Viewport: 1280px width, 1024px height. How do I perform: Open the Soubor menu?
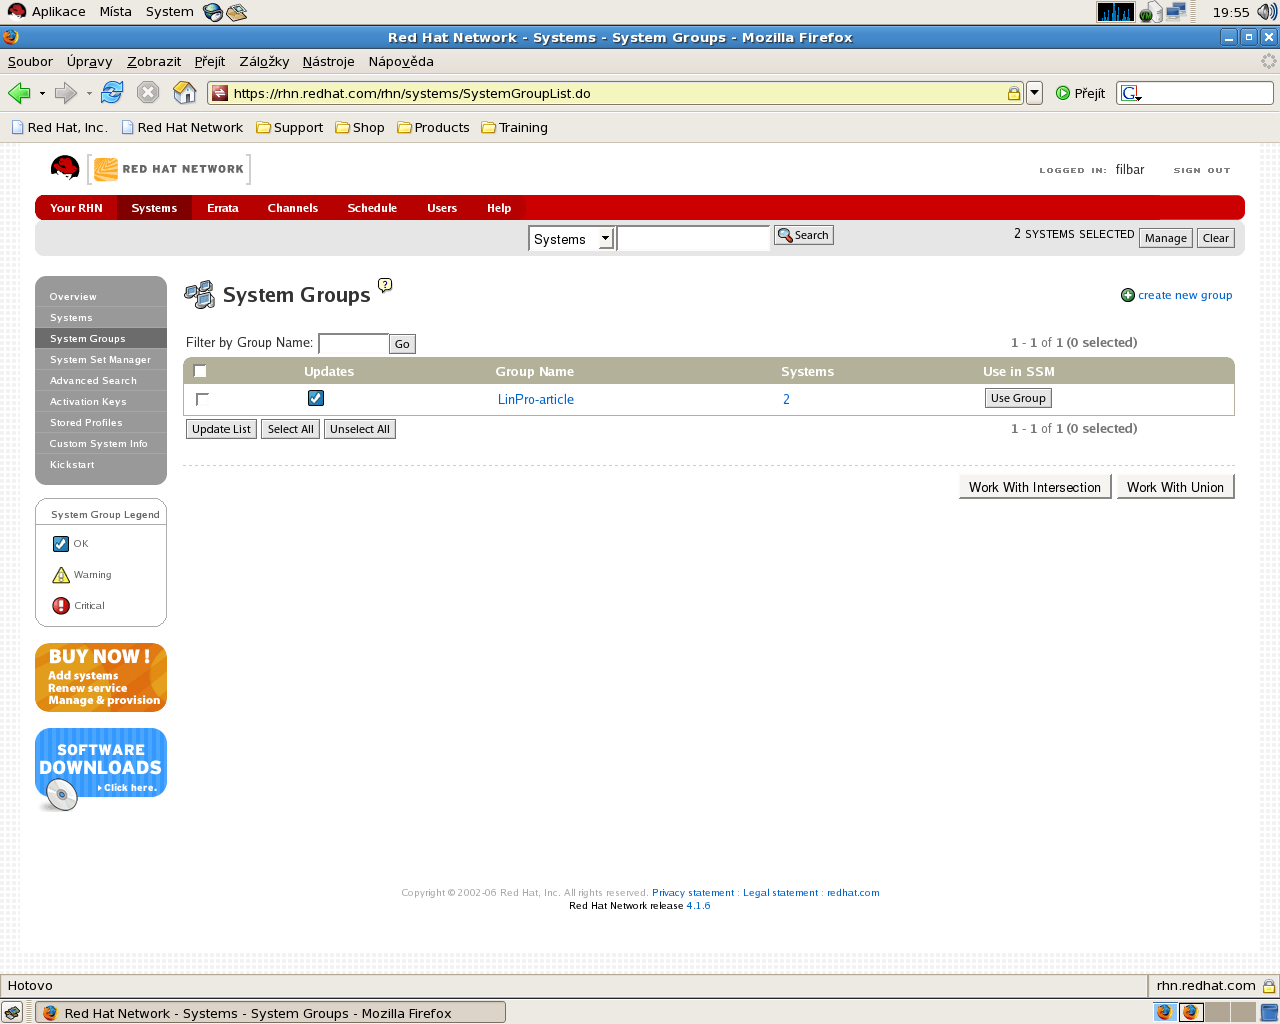pyautogui.click(x=30, y=61)
